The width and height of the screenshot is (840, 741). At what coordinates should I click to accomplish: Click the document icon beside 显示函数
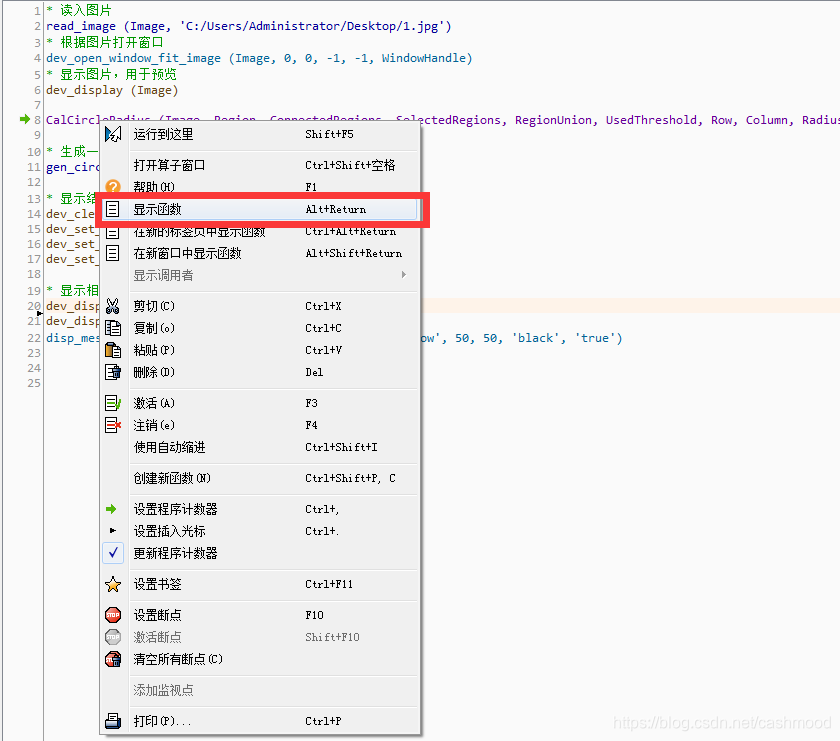pos(112,209)
